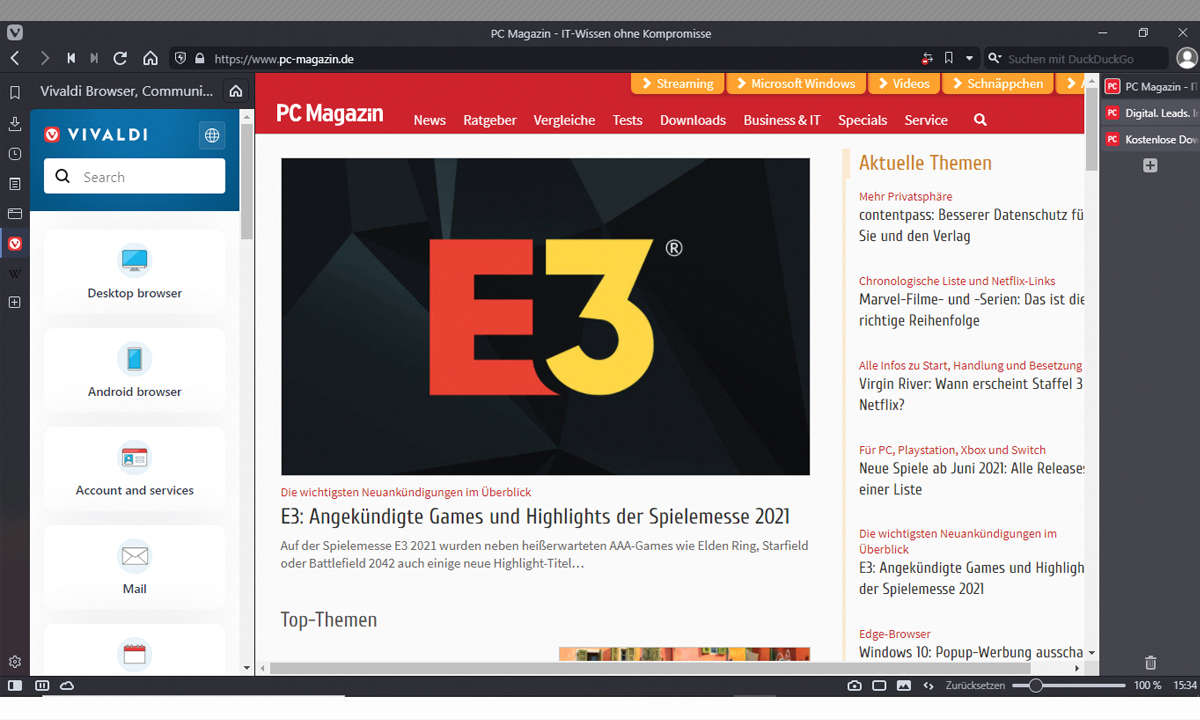Open the Window panel
The image size is (1200, 720).
click(15, 213)
